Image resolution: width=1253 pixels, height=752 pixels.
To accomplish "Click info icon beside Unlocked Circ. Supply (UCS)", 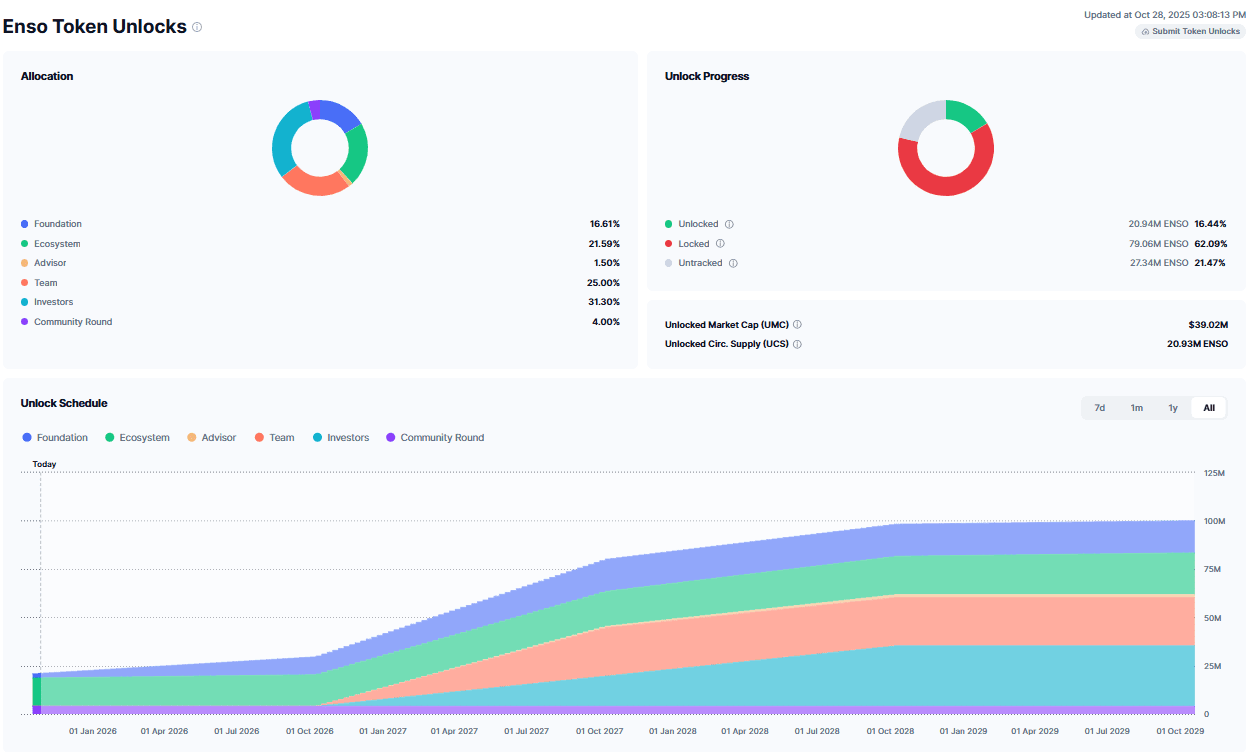I will 797,344.
